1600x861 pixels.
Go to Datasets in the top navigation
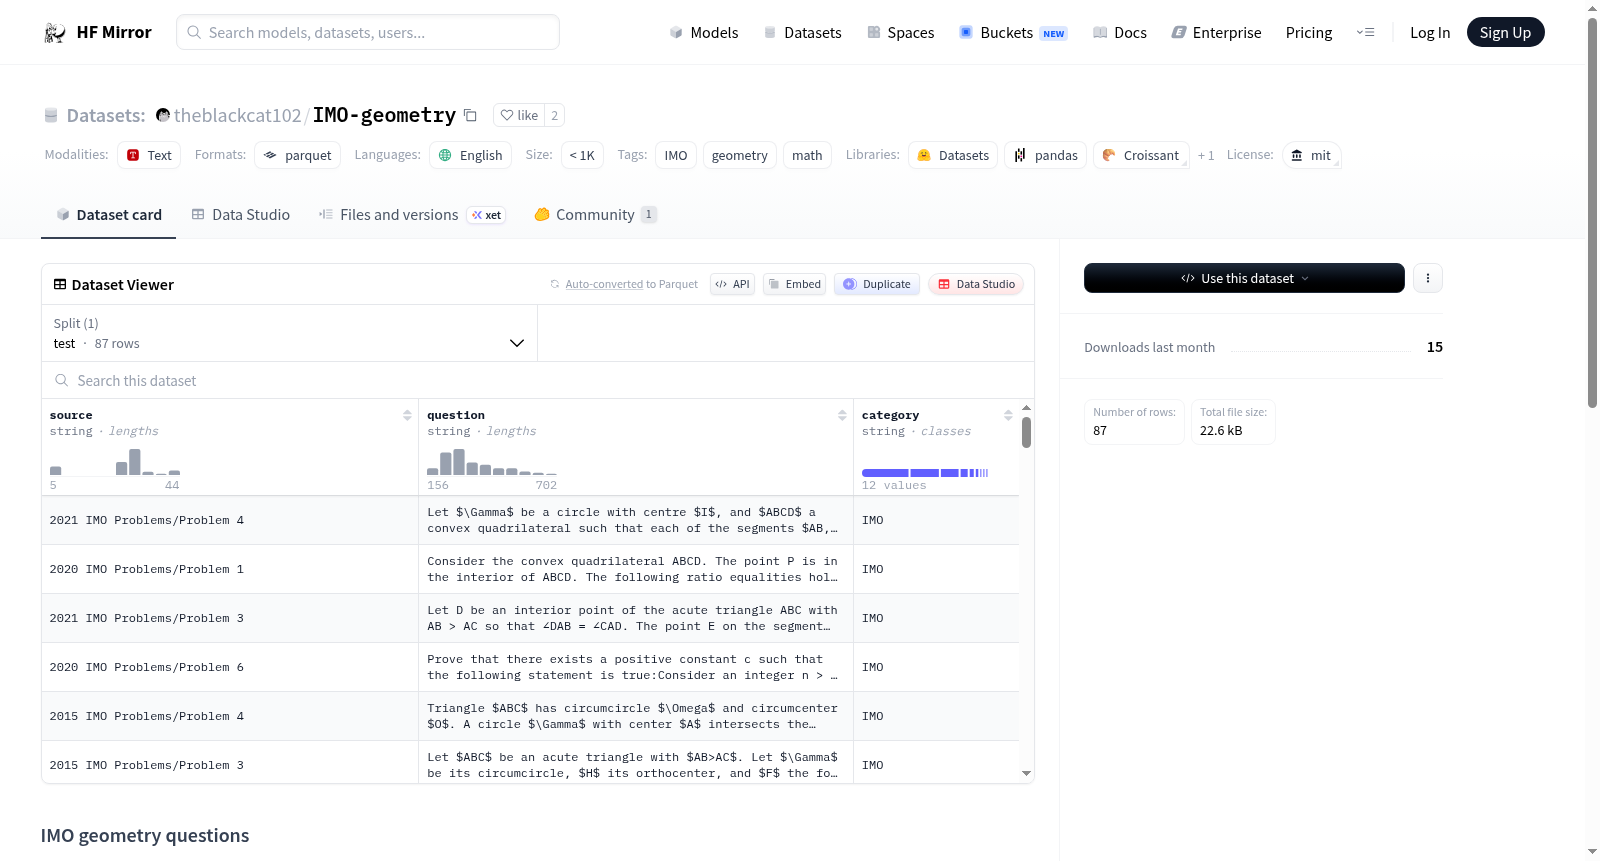tap(802, 33)
